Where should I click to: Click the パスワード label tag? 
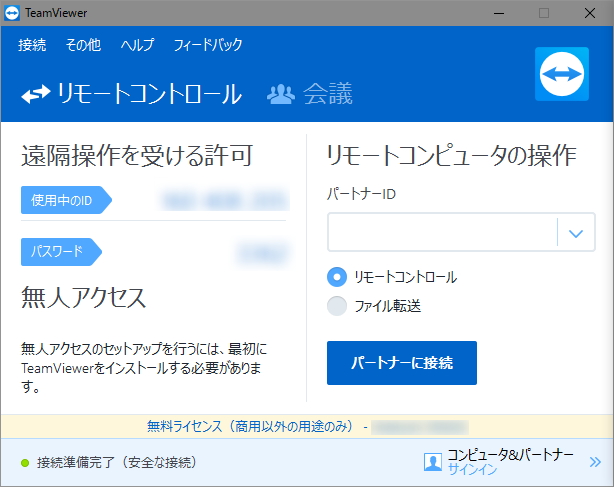pos(61,252)
